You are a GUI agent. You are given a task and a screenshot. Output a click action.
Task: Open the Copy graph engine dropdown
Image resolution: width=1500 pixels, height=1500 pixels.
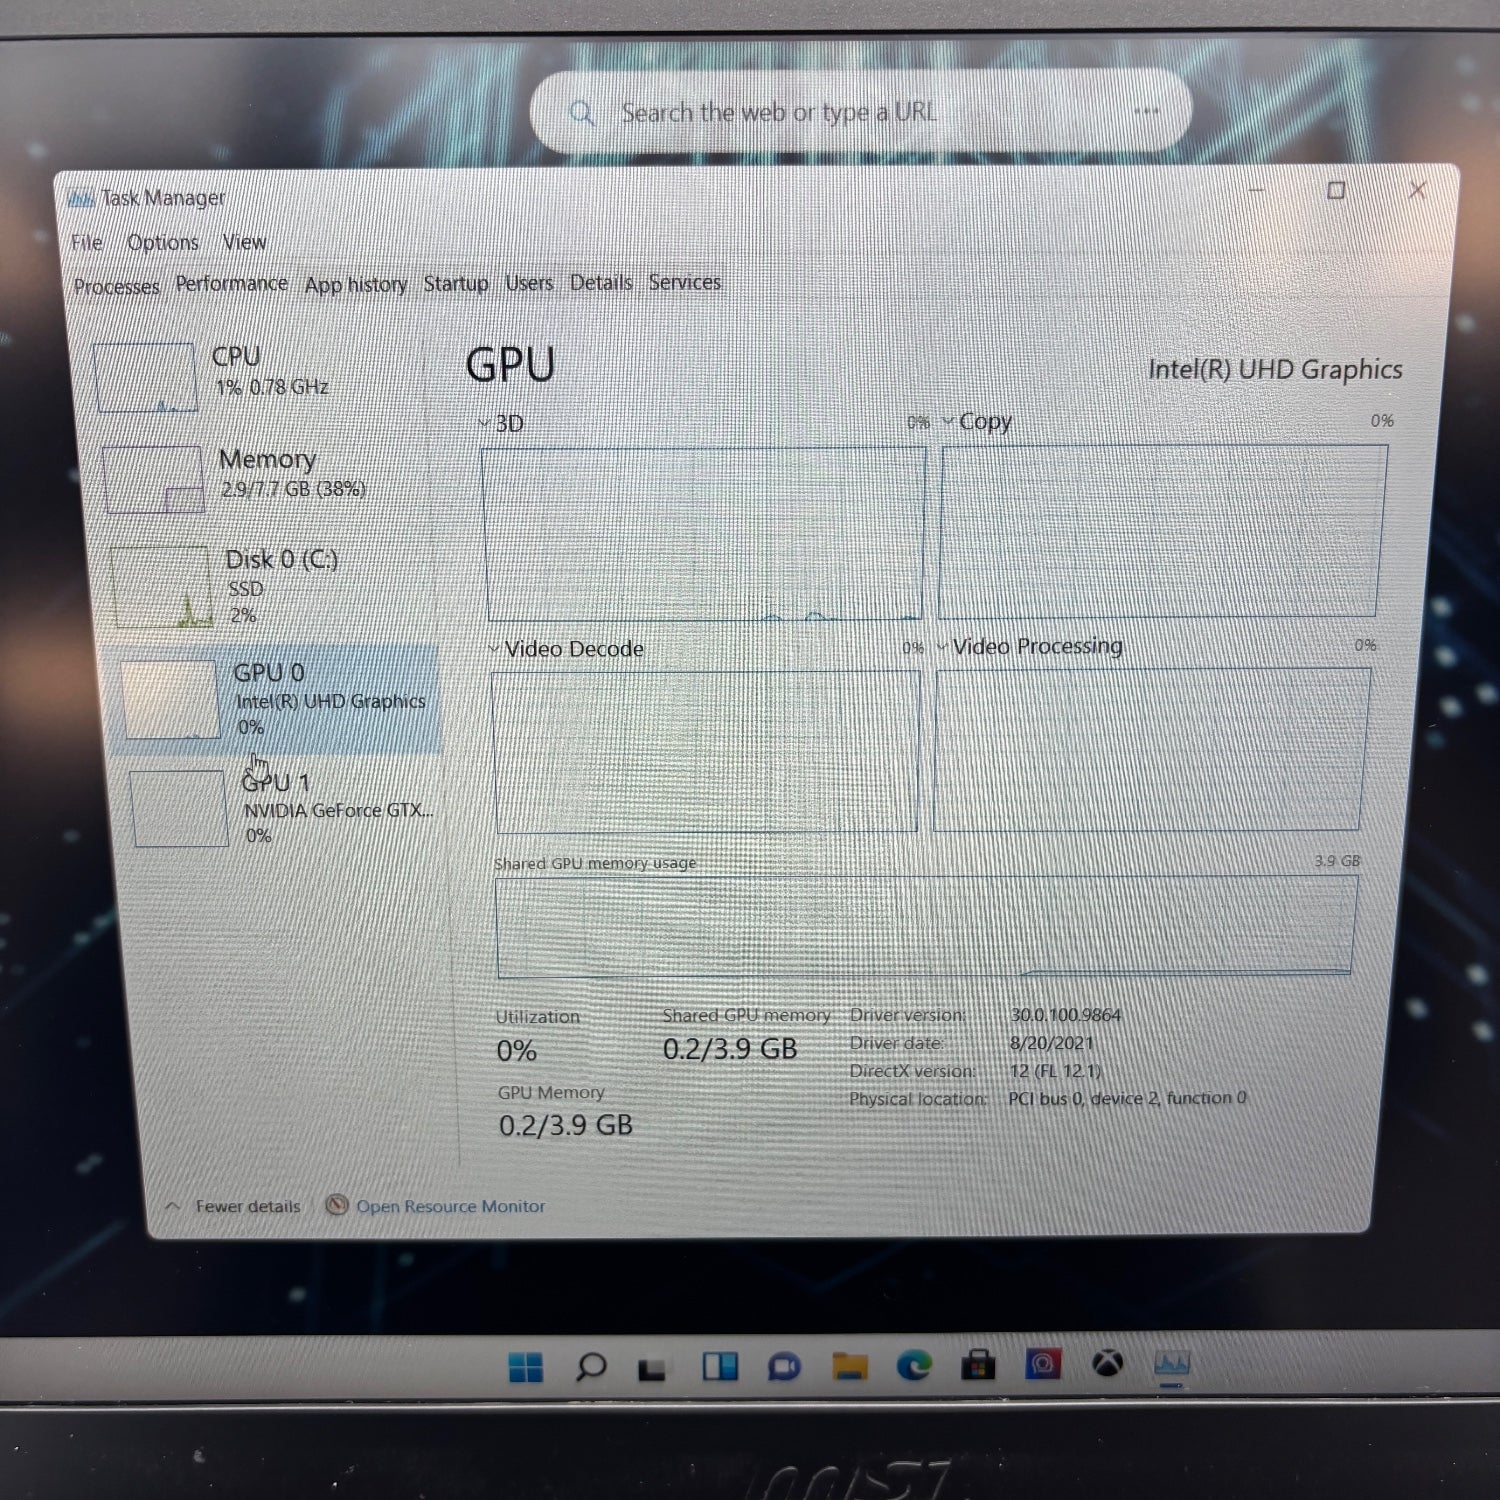pyautogui.click(x=949, y=421)
